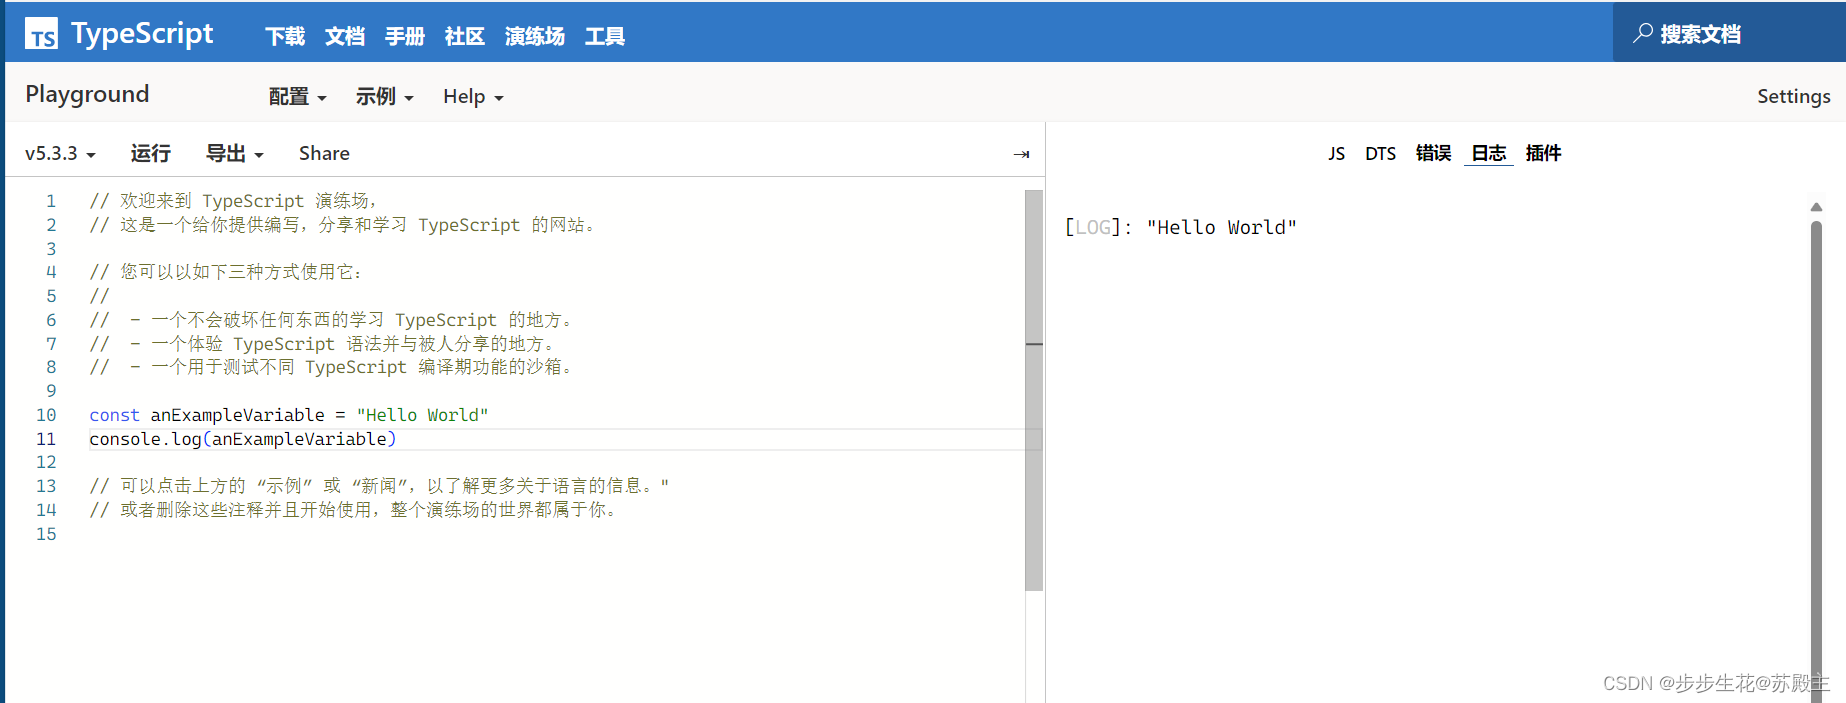Click comment "一个用于测试不同 TypeScript" line
Image resolution: width=1846 pixels, height=703 pixels.
tap(332, 367)
